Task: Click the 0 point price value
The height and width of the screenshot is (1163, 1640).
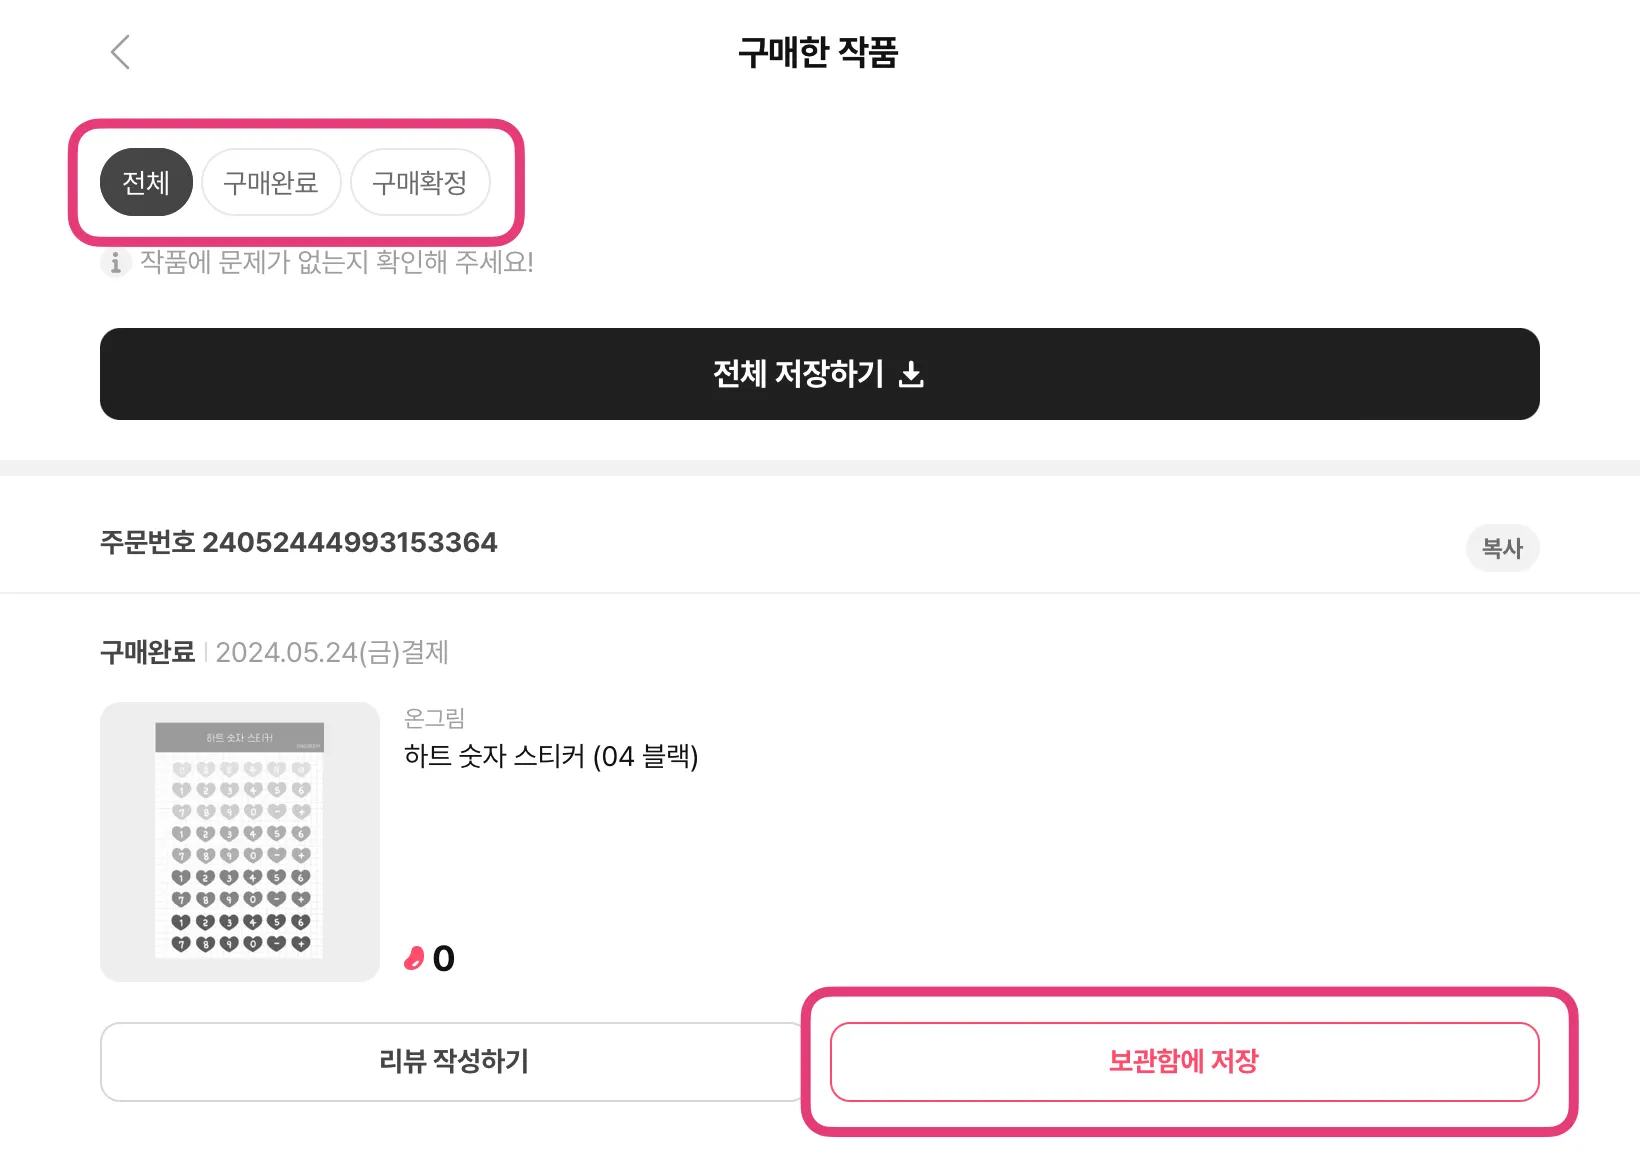Action: (444, 959)
